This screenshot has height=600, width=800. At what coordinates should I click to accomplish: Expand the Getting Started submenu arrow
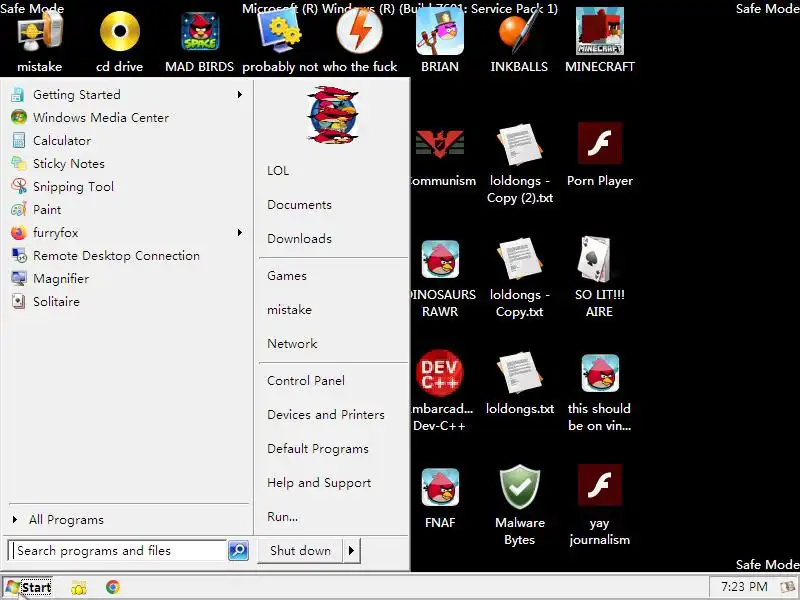coord(239,94)
